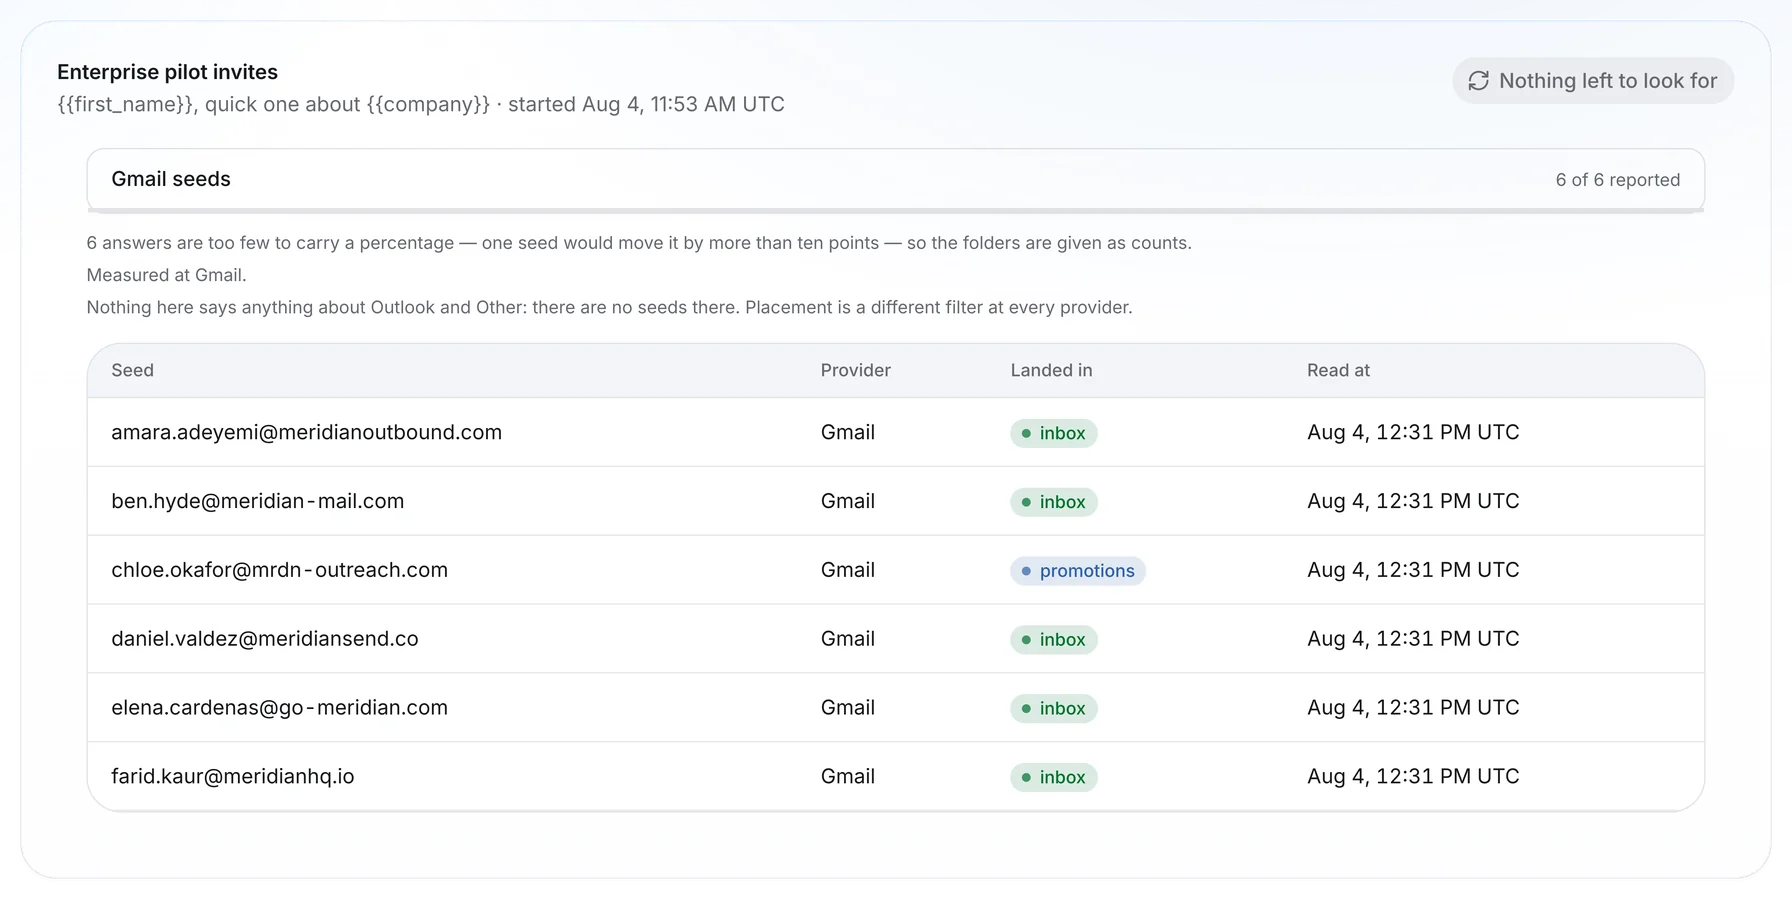Click the Gmail provider cell for amara.adeyemi
The height and width of the screenshot is (899, 1792).
pos(847,432)
